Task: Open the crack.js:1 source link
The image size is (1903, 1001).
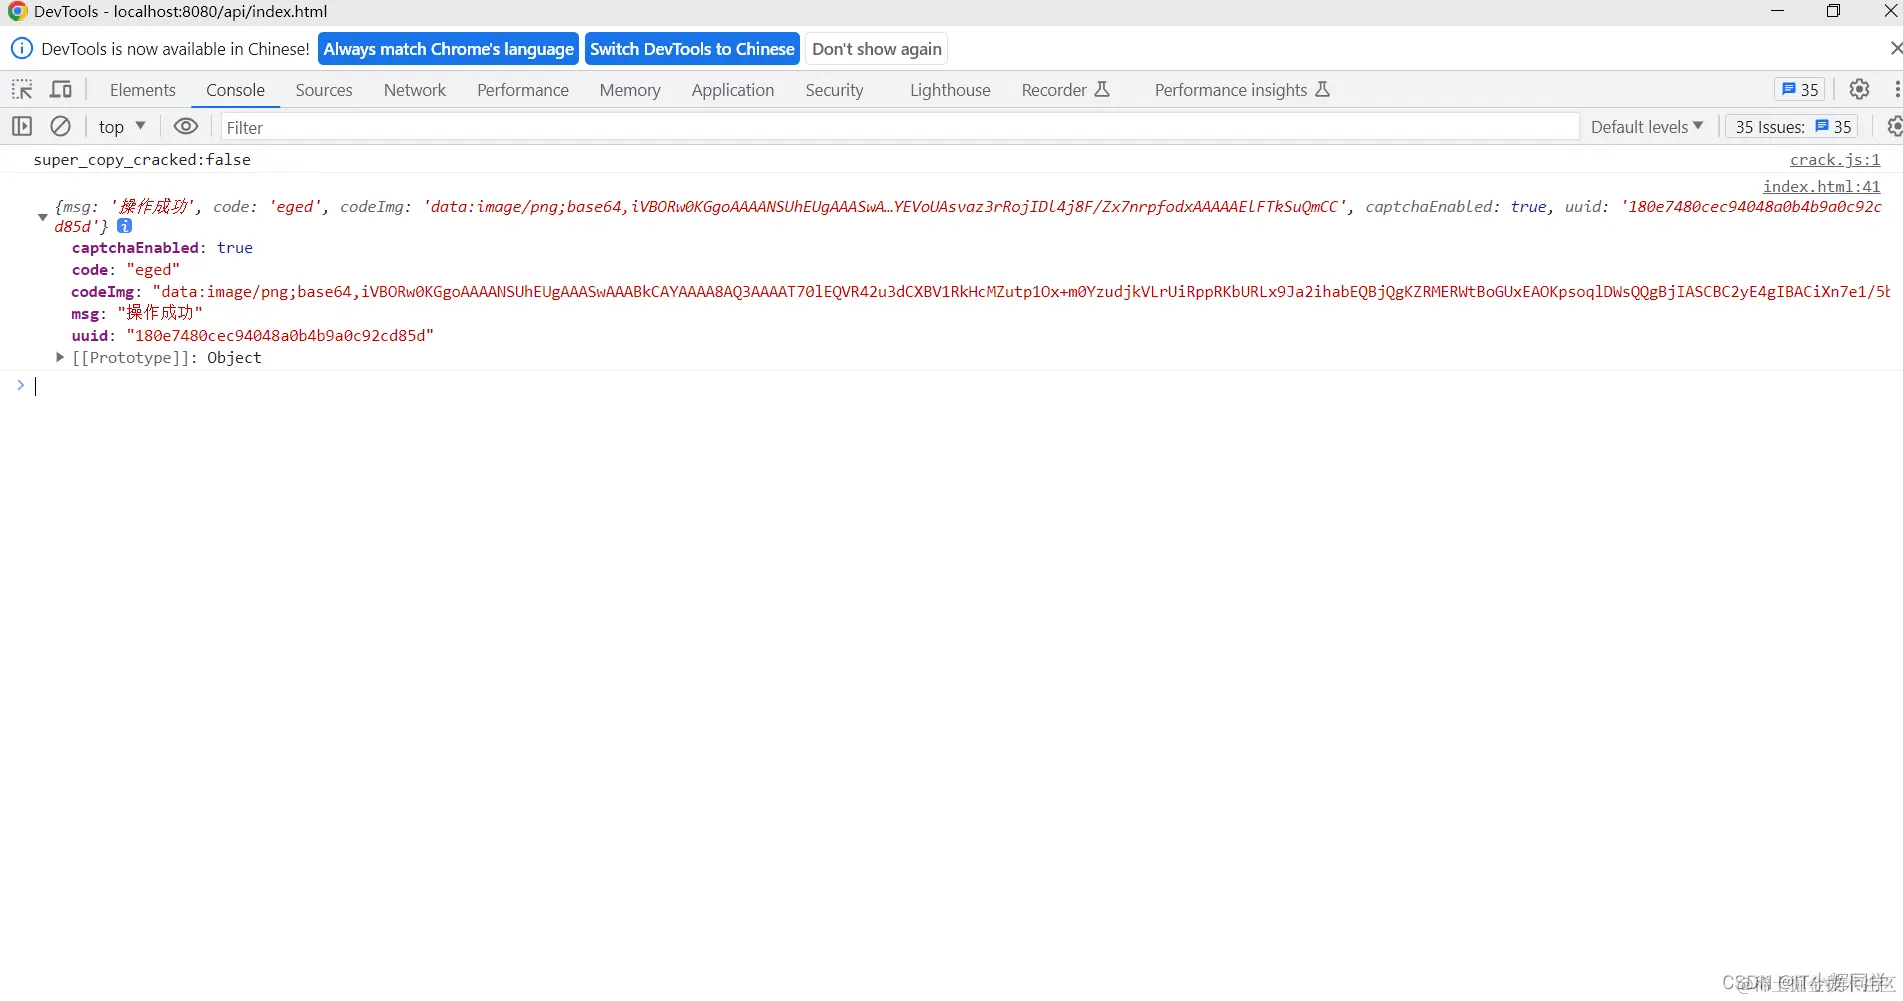Action: point(1835,159)
